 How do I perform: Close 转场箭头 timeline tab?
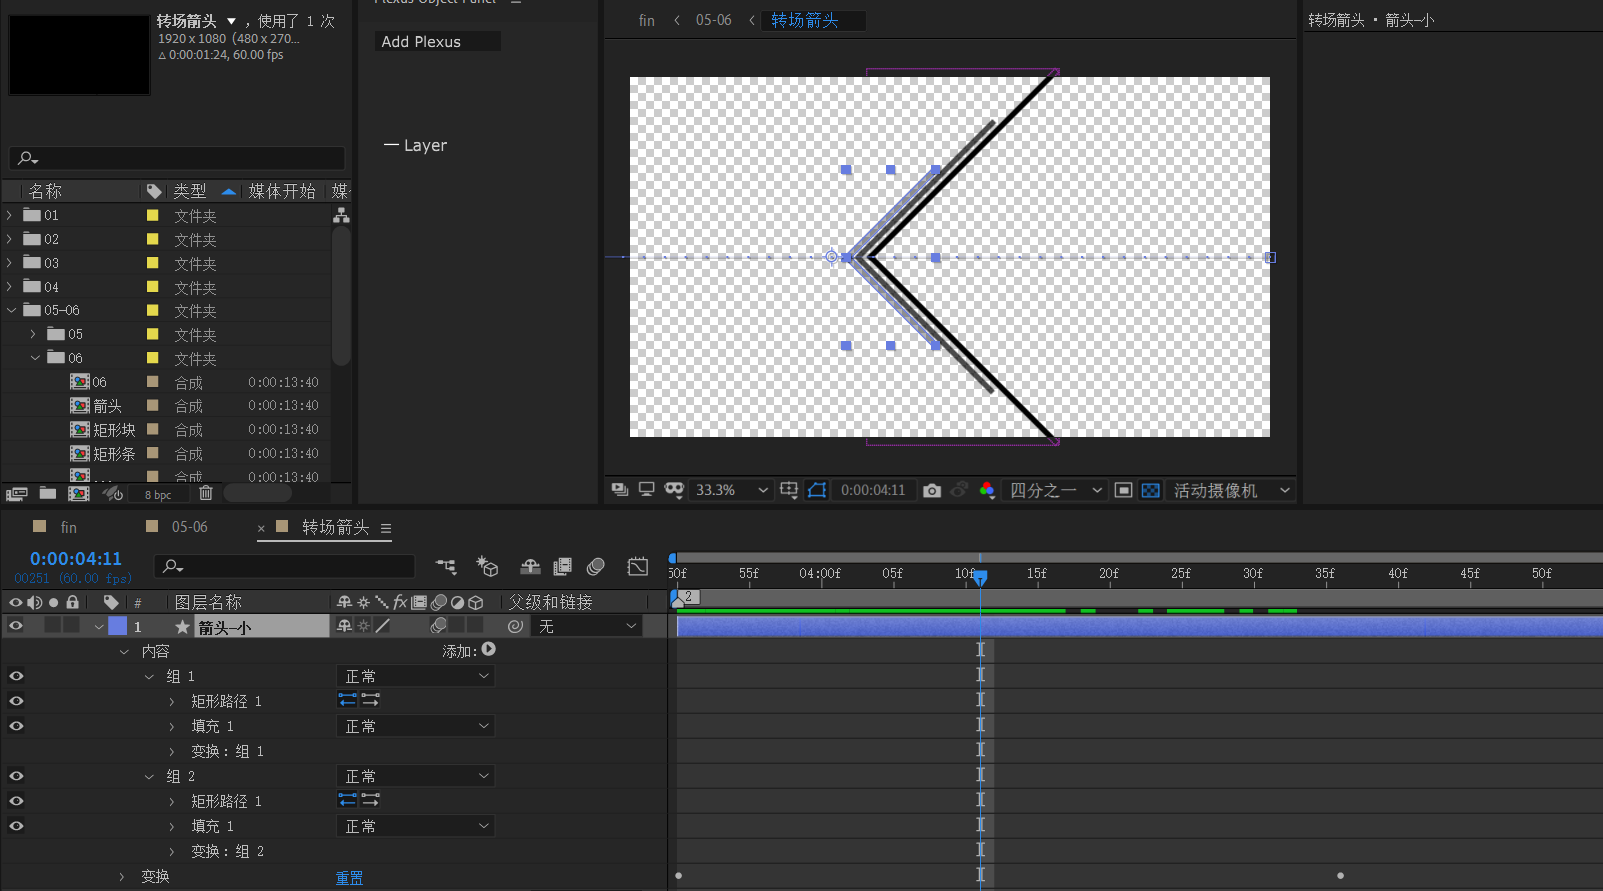(261, 528)
